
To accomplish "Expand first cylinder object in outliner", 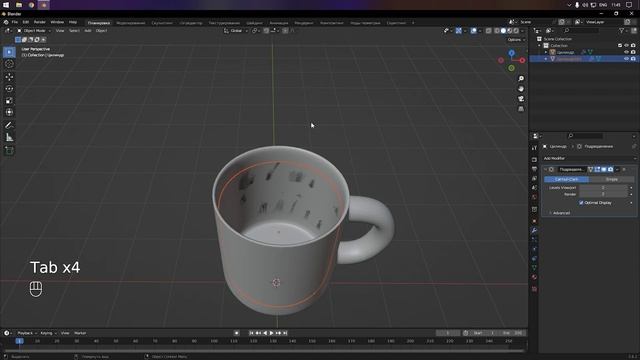I will click(546, 52).
